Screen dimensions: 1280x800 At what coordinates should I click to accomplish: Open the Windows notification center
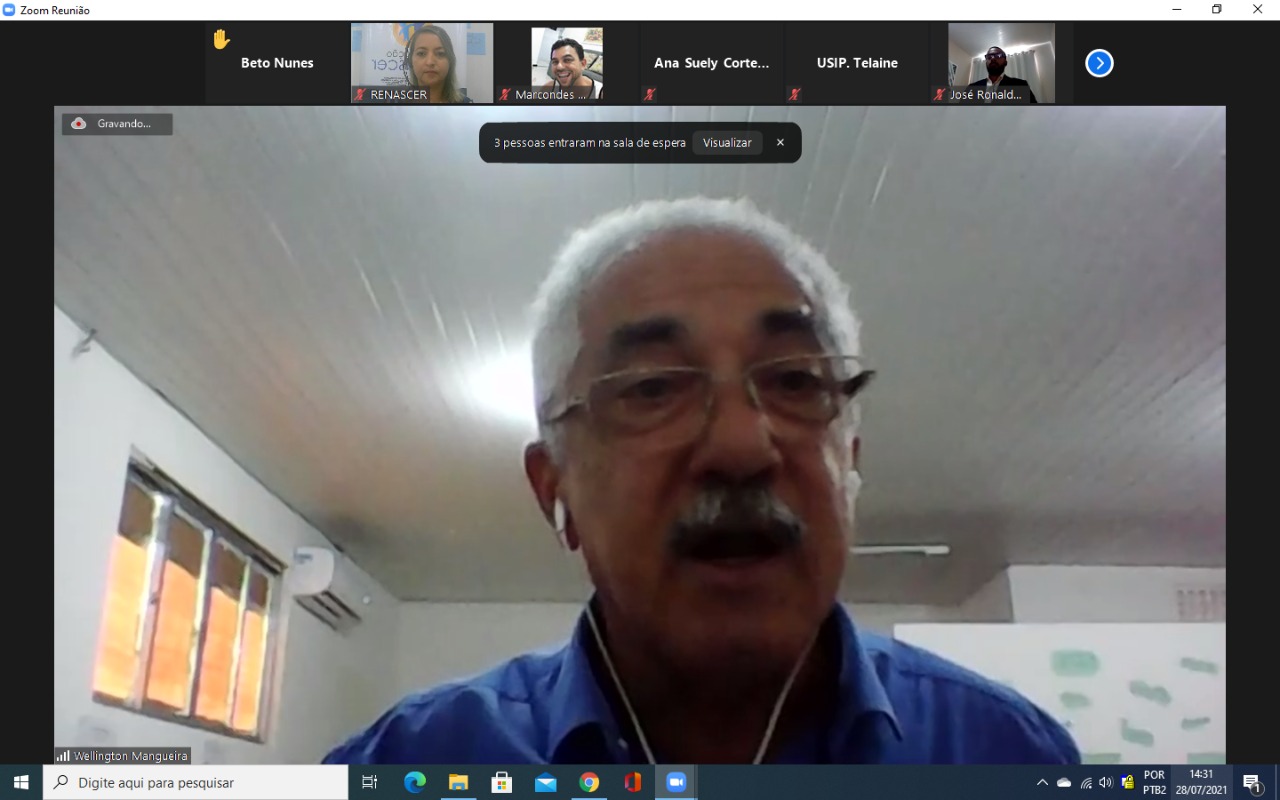tap(1252, 782)
